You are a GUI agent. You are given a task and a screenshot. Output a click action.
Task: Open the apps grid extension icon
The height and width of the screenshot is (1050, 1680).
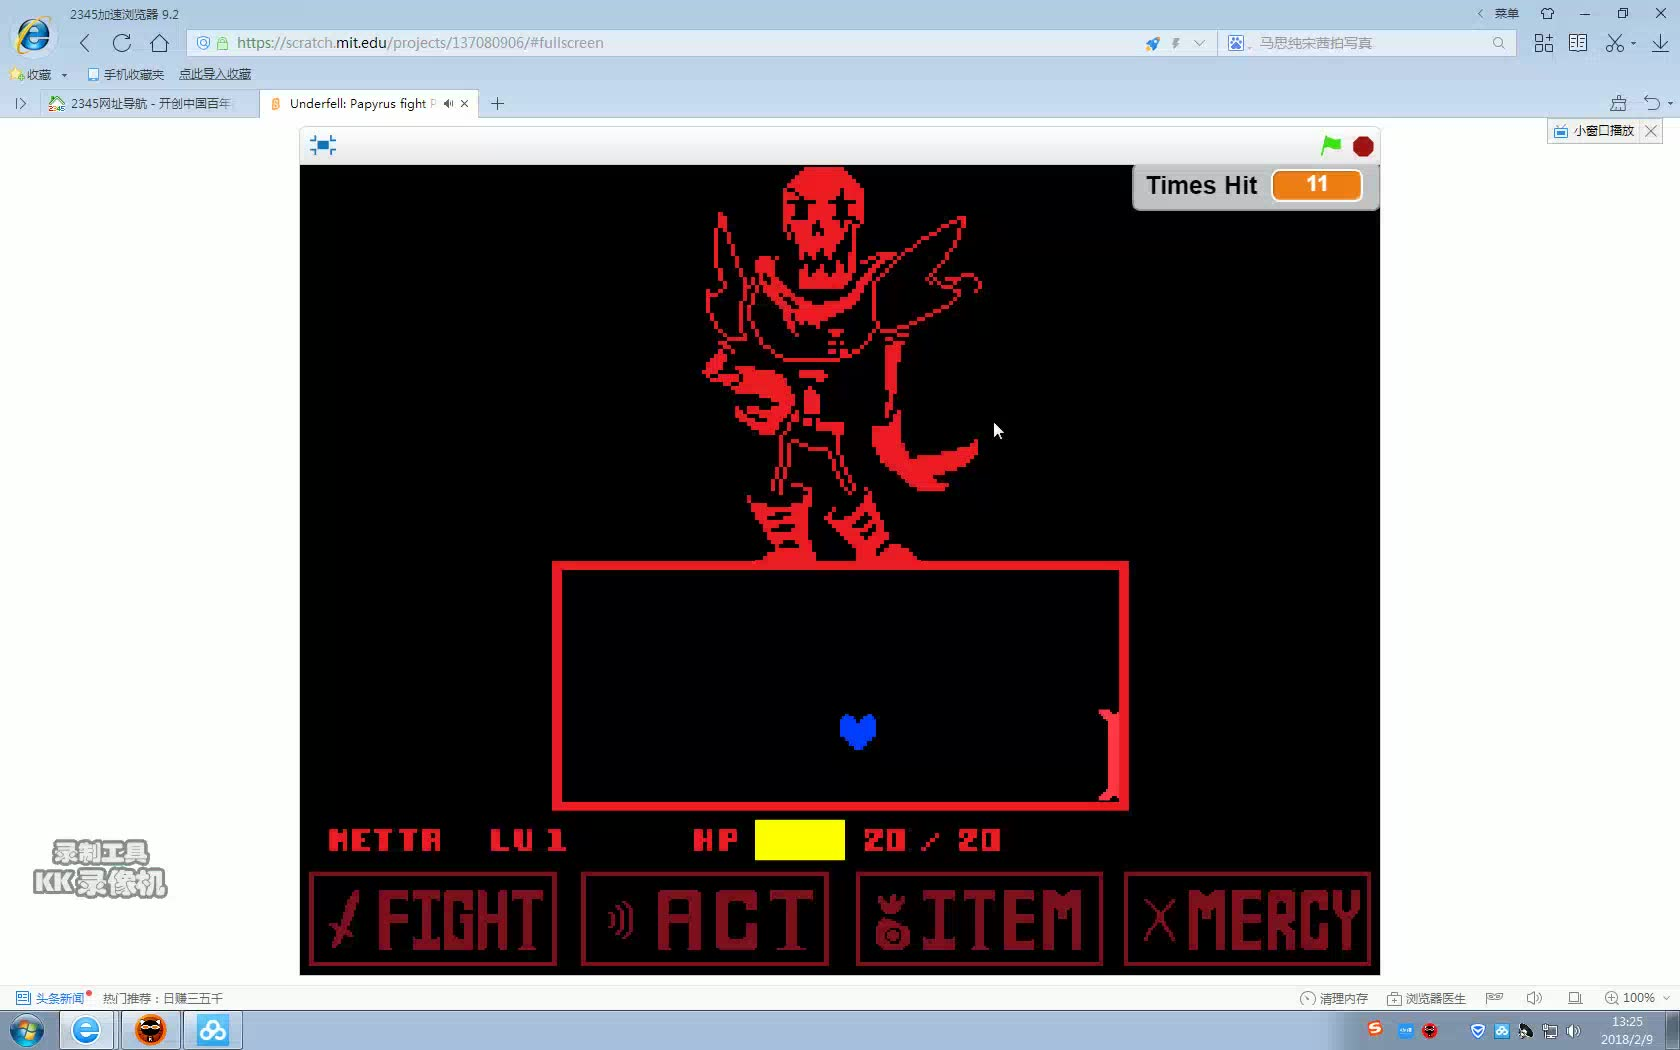[1544, 43]
